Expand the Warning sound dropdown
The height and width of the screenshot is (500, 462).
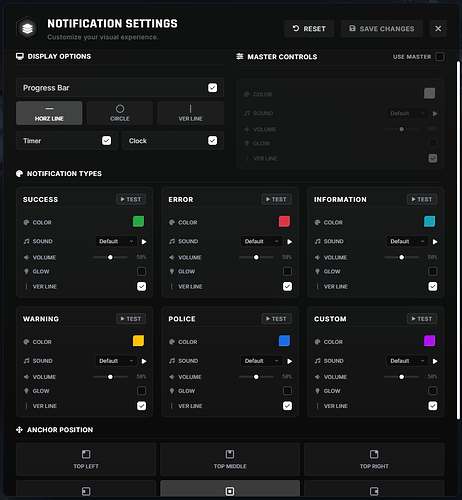click(x=116, y=361)
